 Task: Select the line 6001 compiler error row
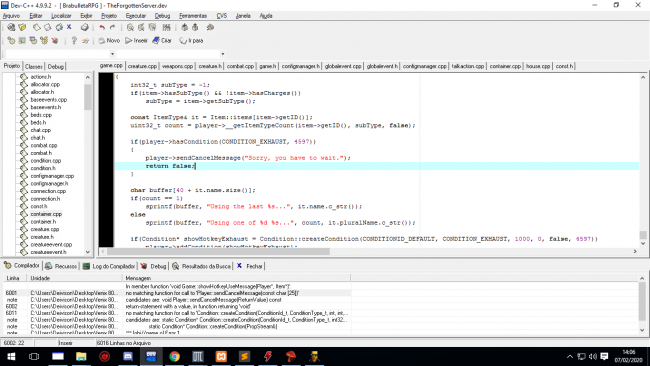point(177,293)
